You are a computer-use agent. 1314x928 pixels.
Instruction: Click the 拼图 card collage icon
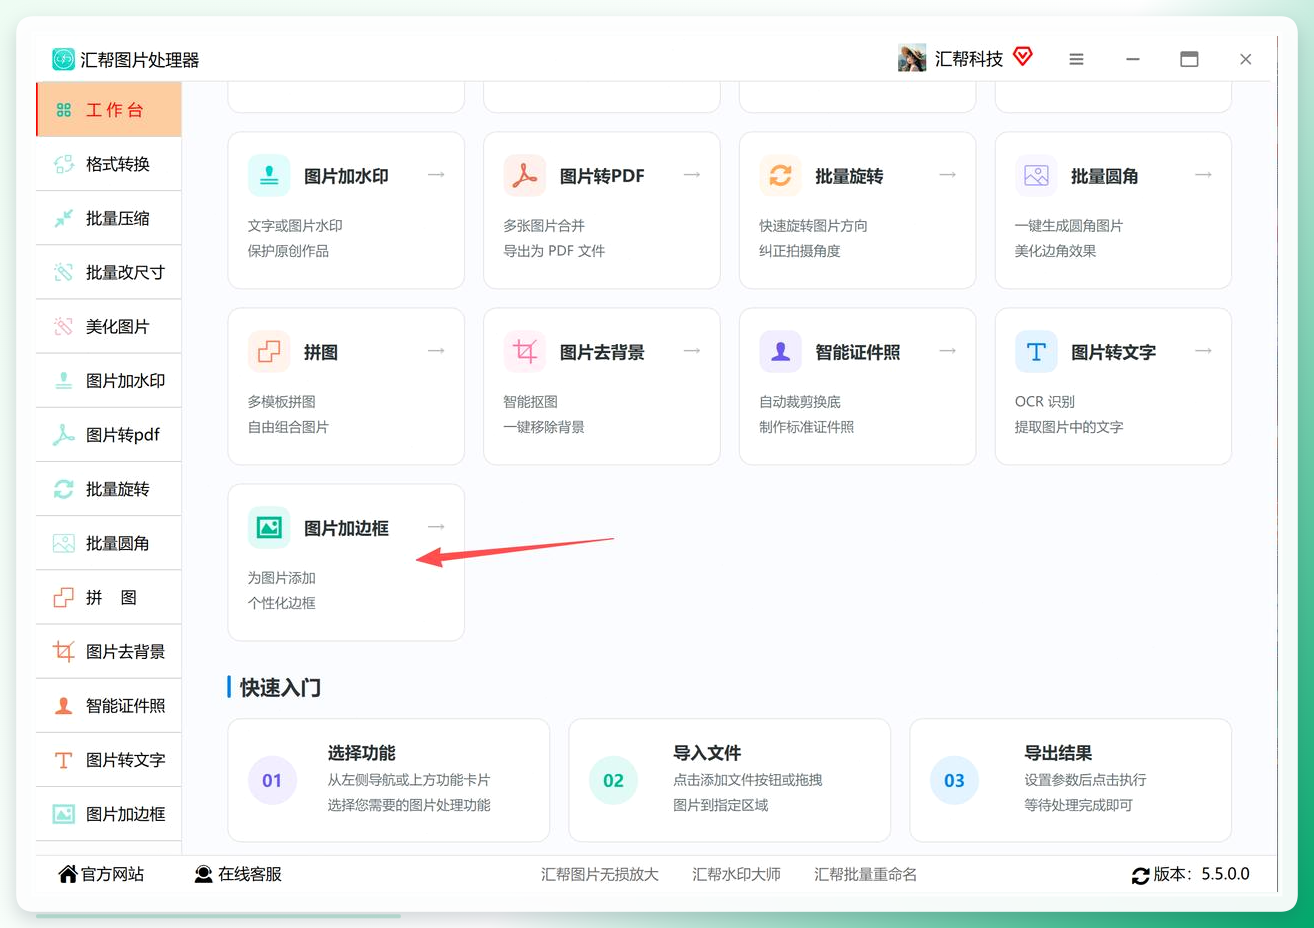pyautogui.click(x=269, y=352)
